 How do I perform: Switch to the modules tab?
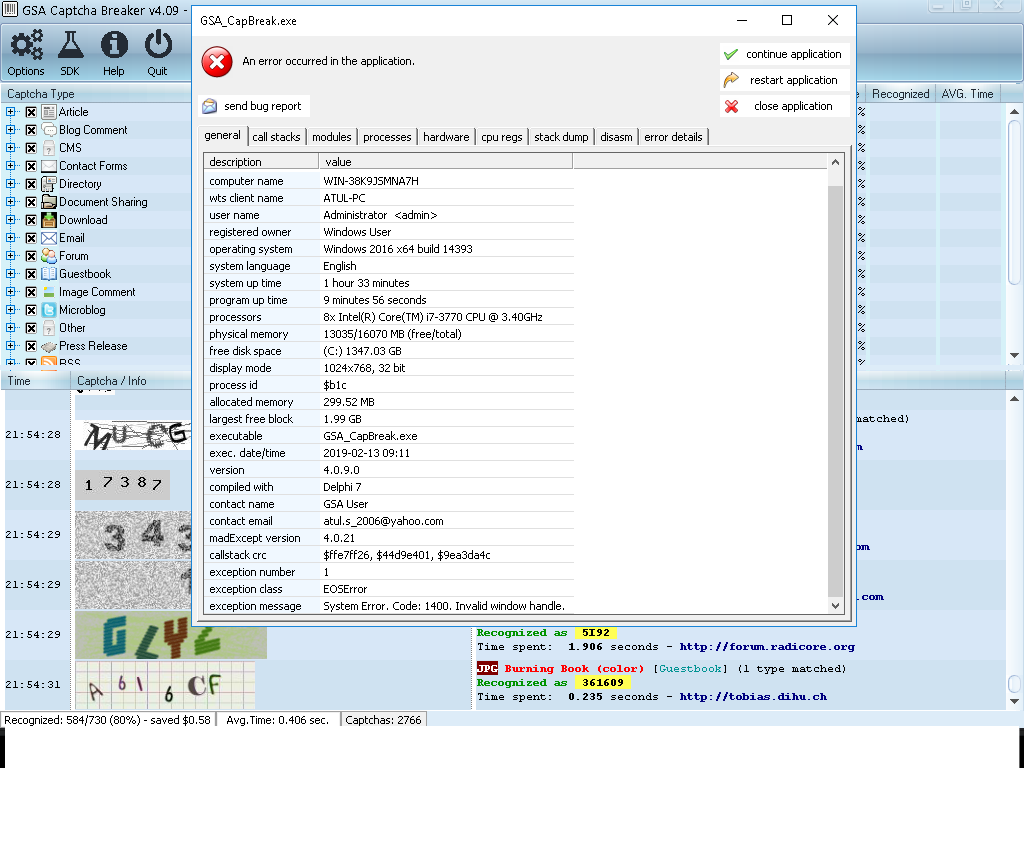pos(332,137)
